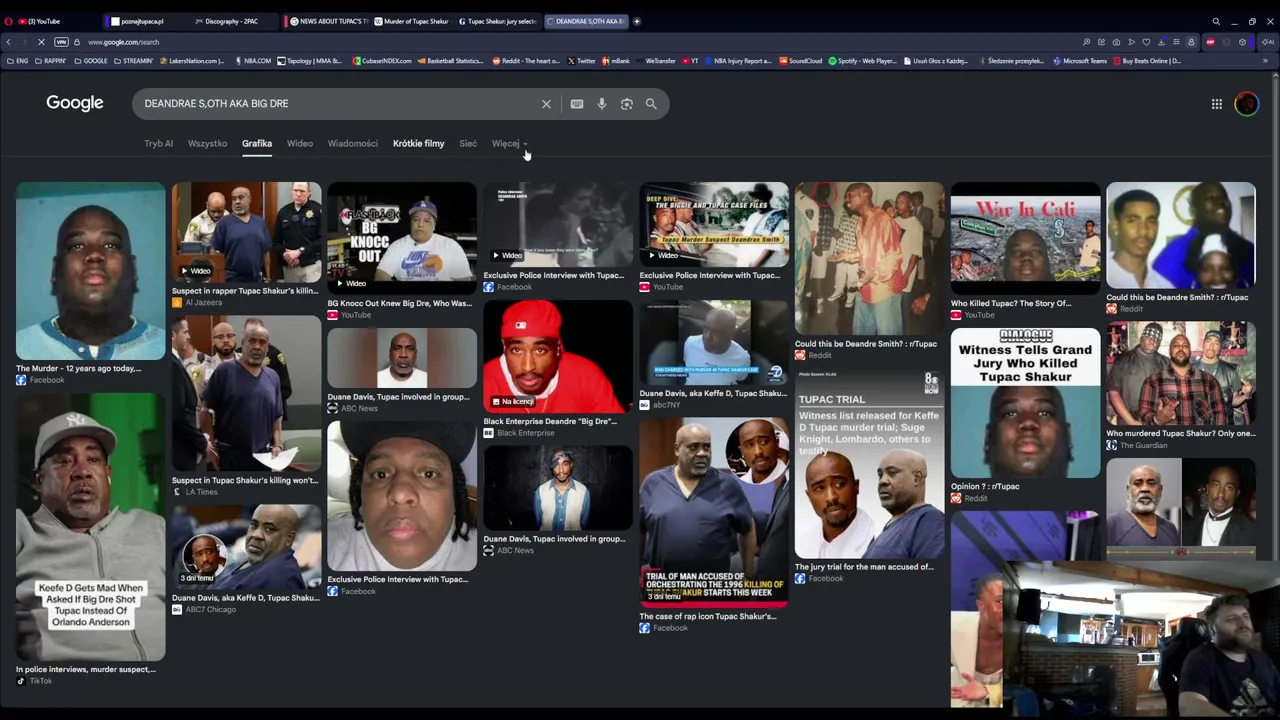This screenshot has height=720, width=1280.
Task: Open 'The case of rap icon Tupac Shakur's' result
Action: point(714,513)
